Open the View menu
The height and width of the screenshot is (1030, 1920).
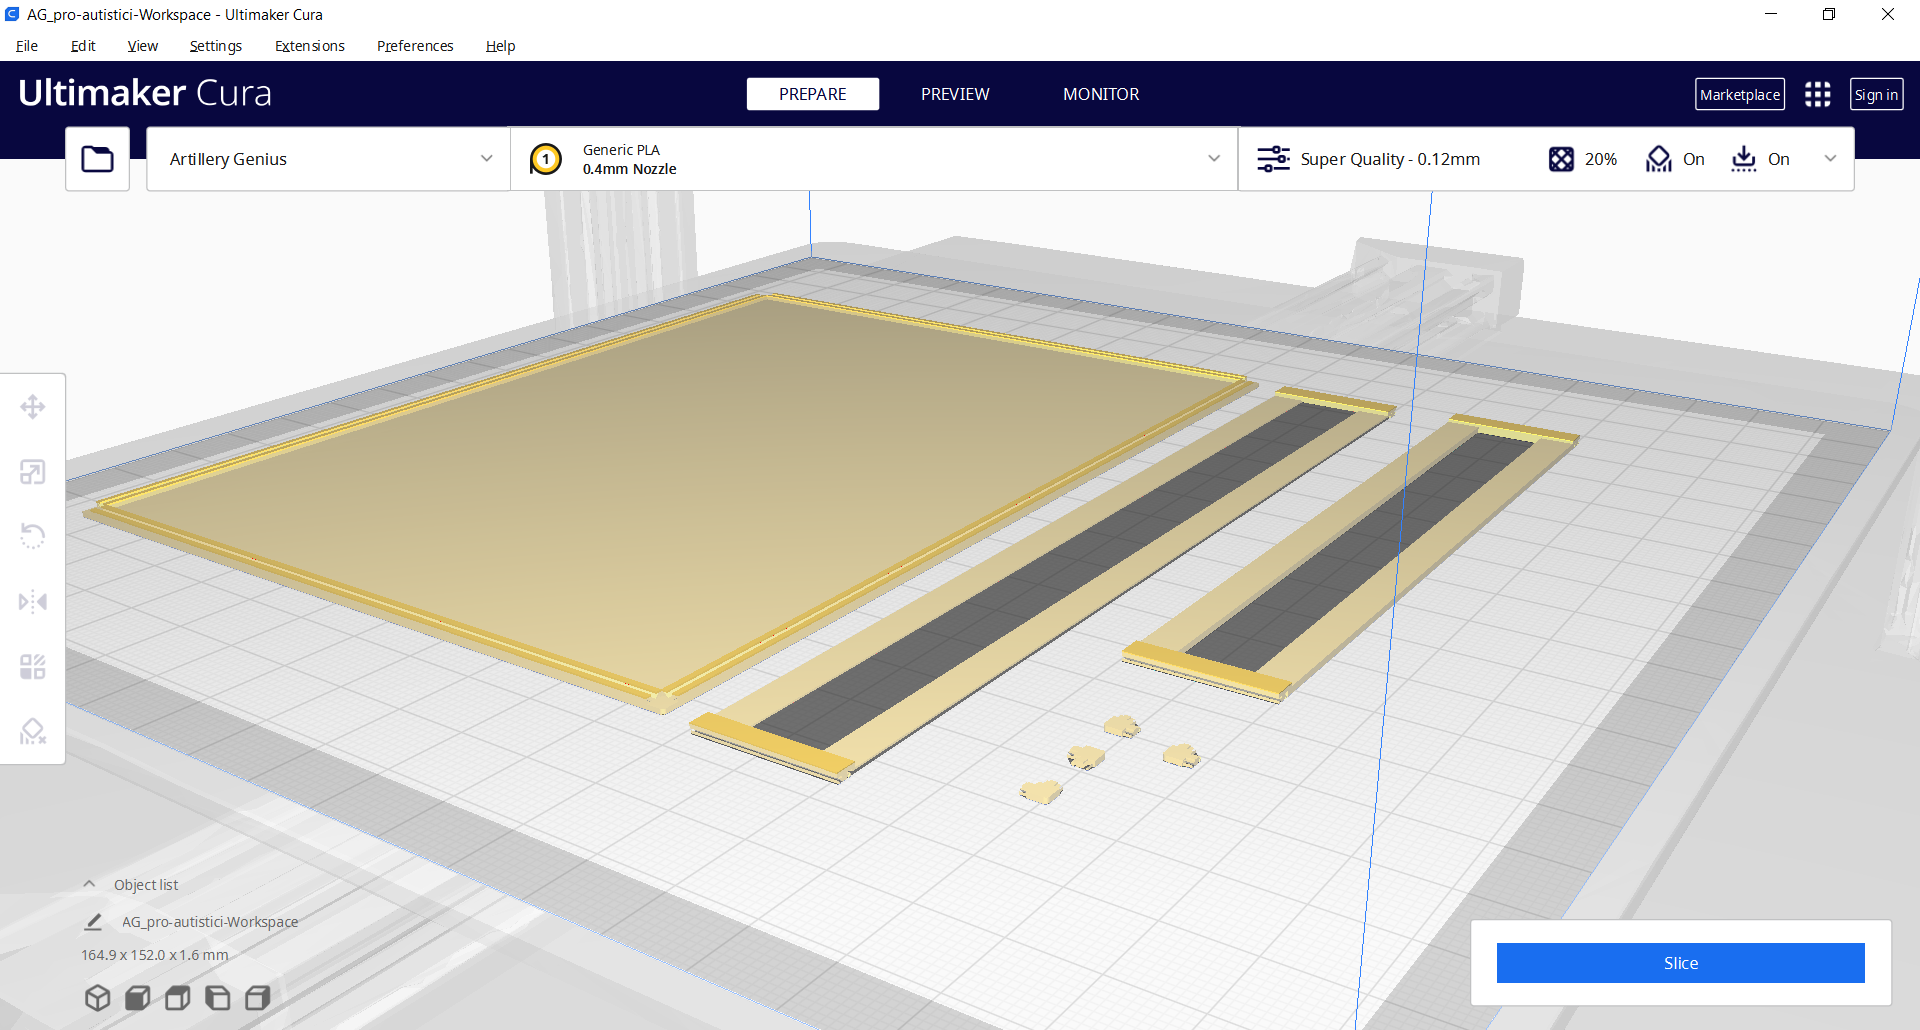pos(143,46)
